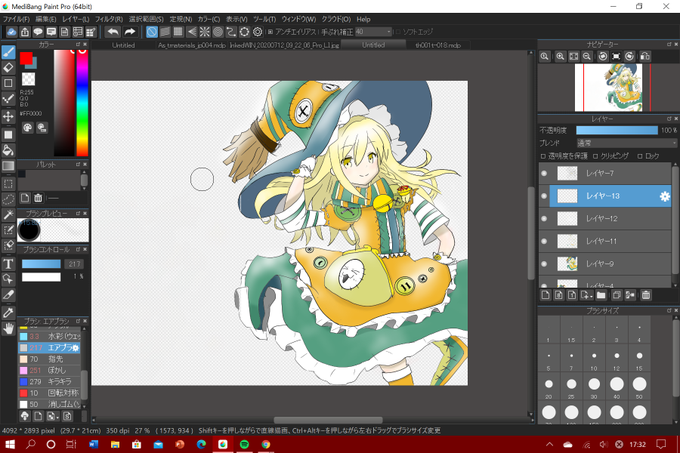
Task: Hide layer レイヤー9
Action: (544, 264)
